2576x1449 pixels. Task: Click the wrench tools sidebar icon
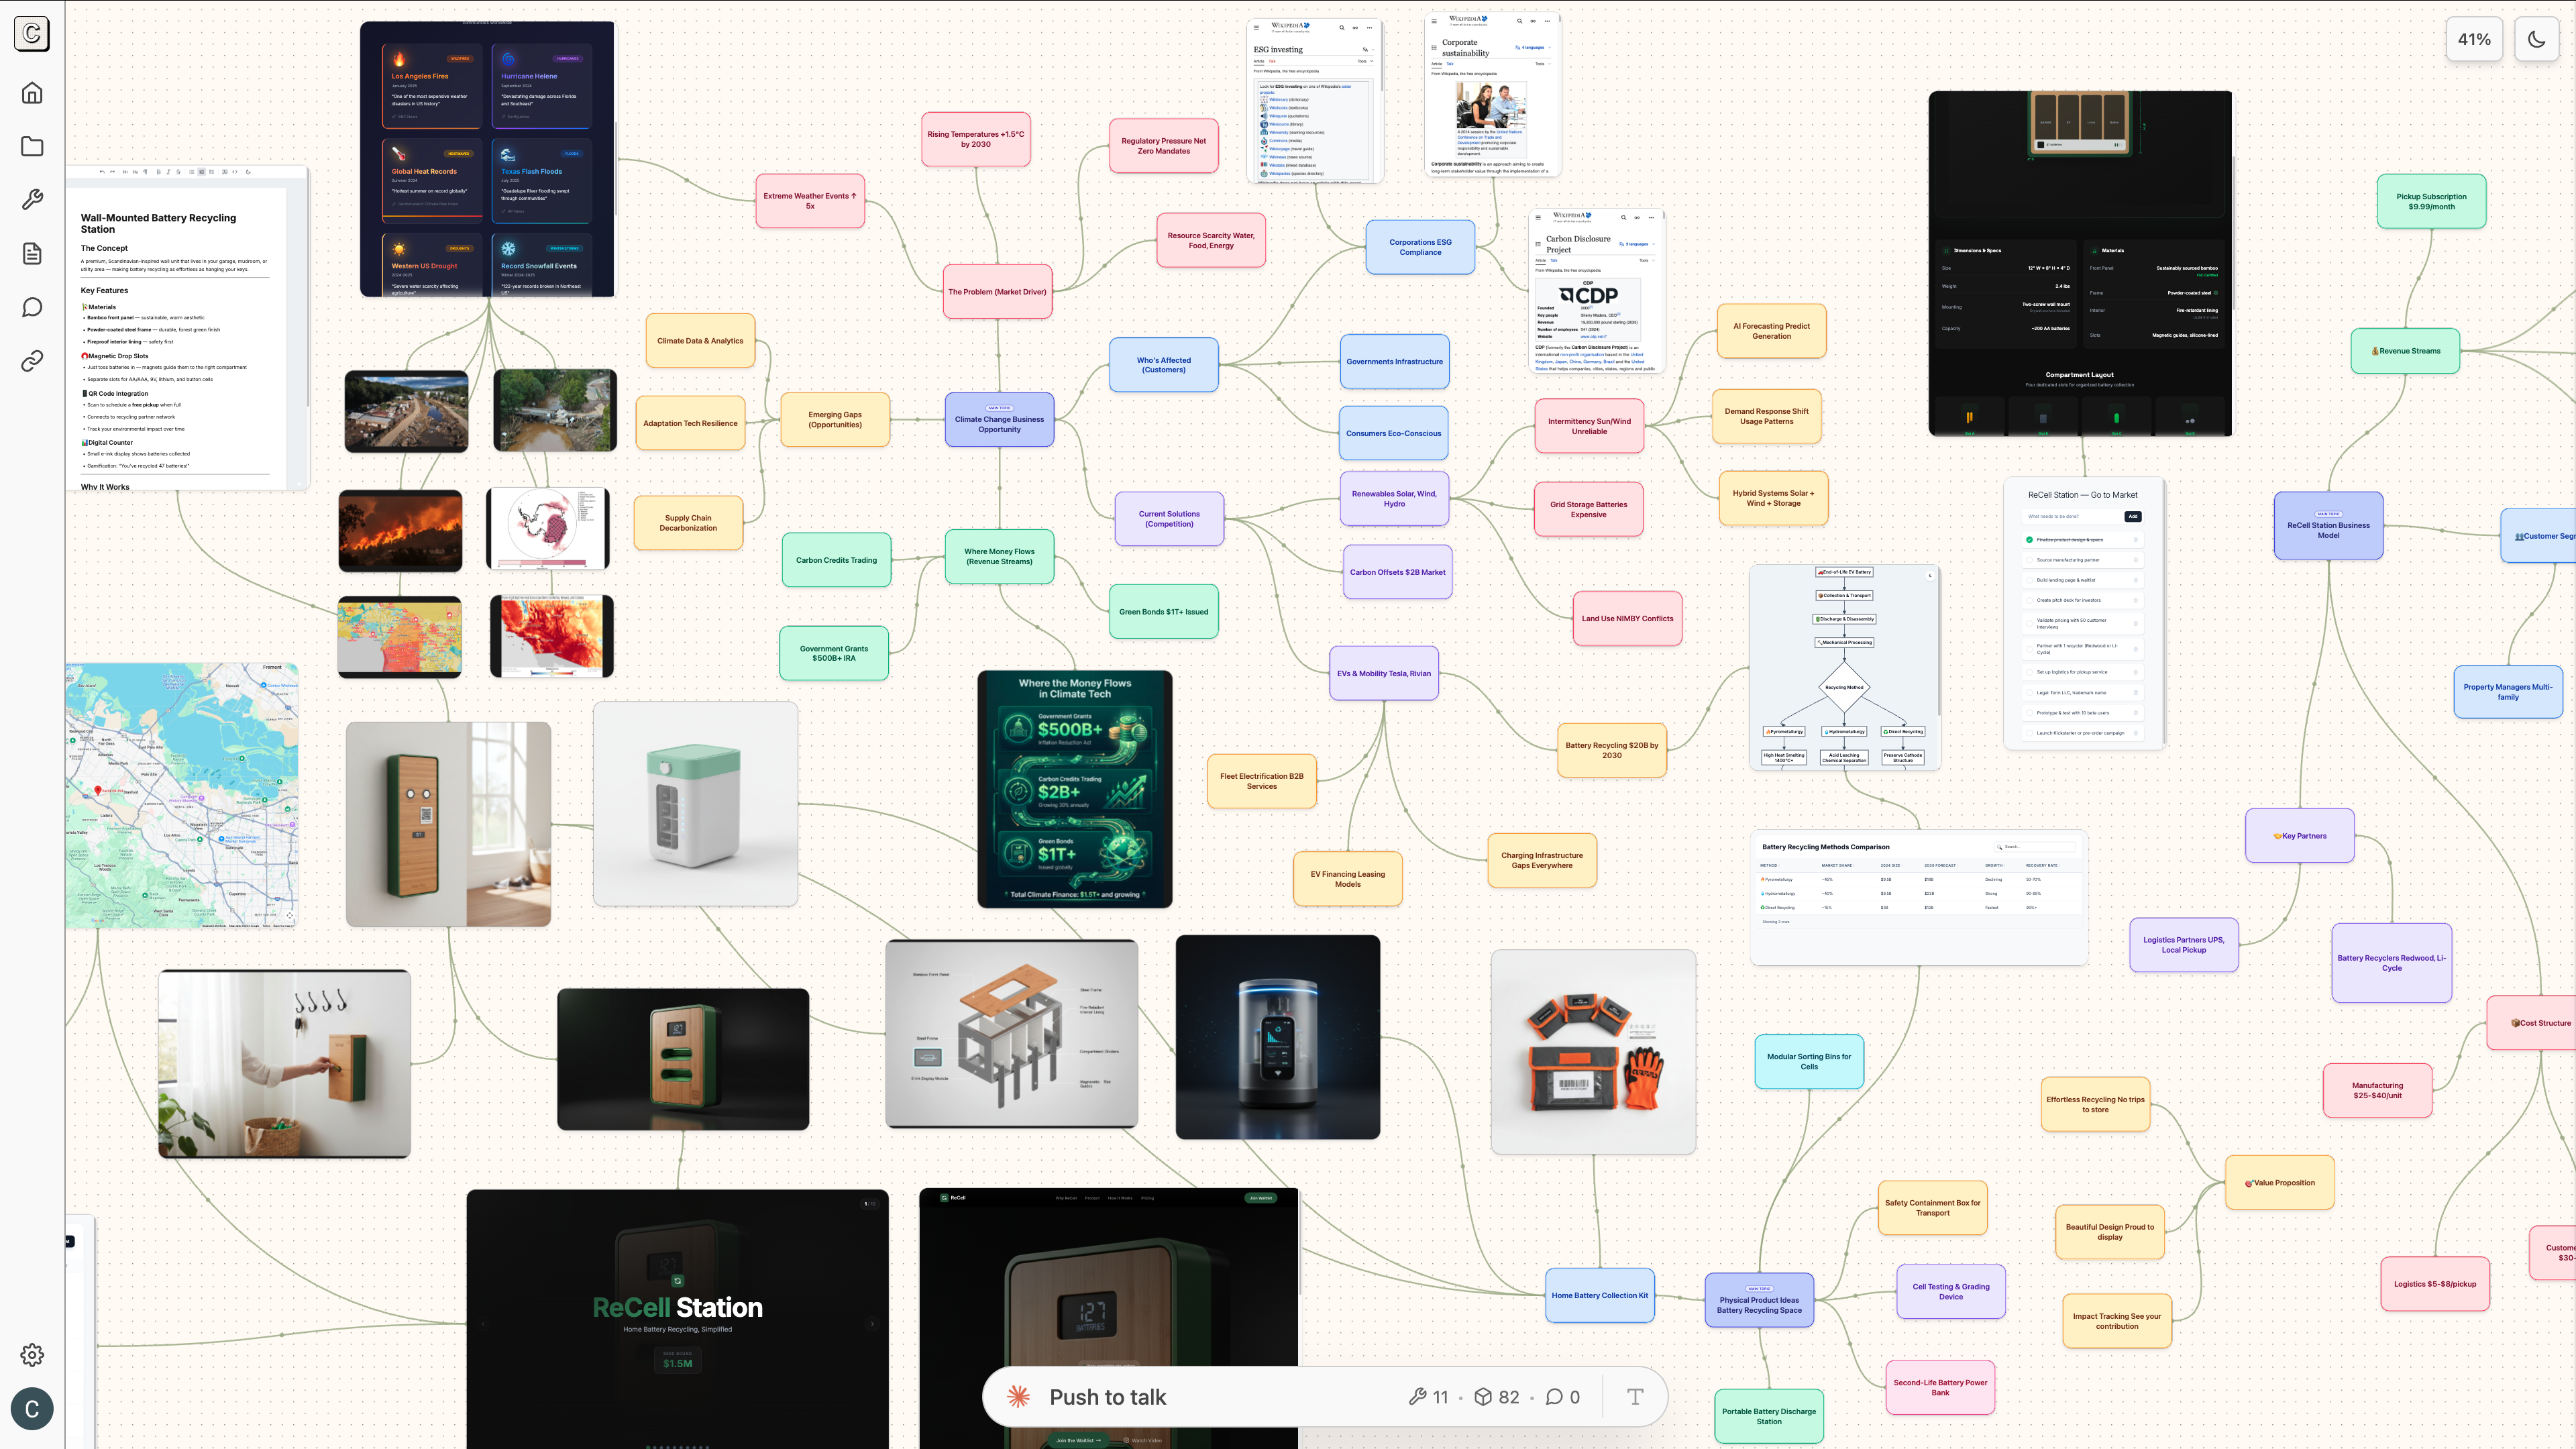[32, 200]
